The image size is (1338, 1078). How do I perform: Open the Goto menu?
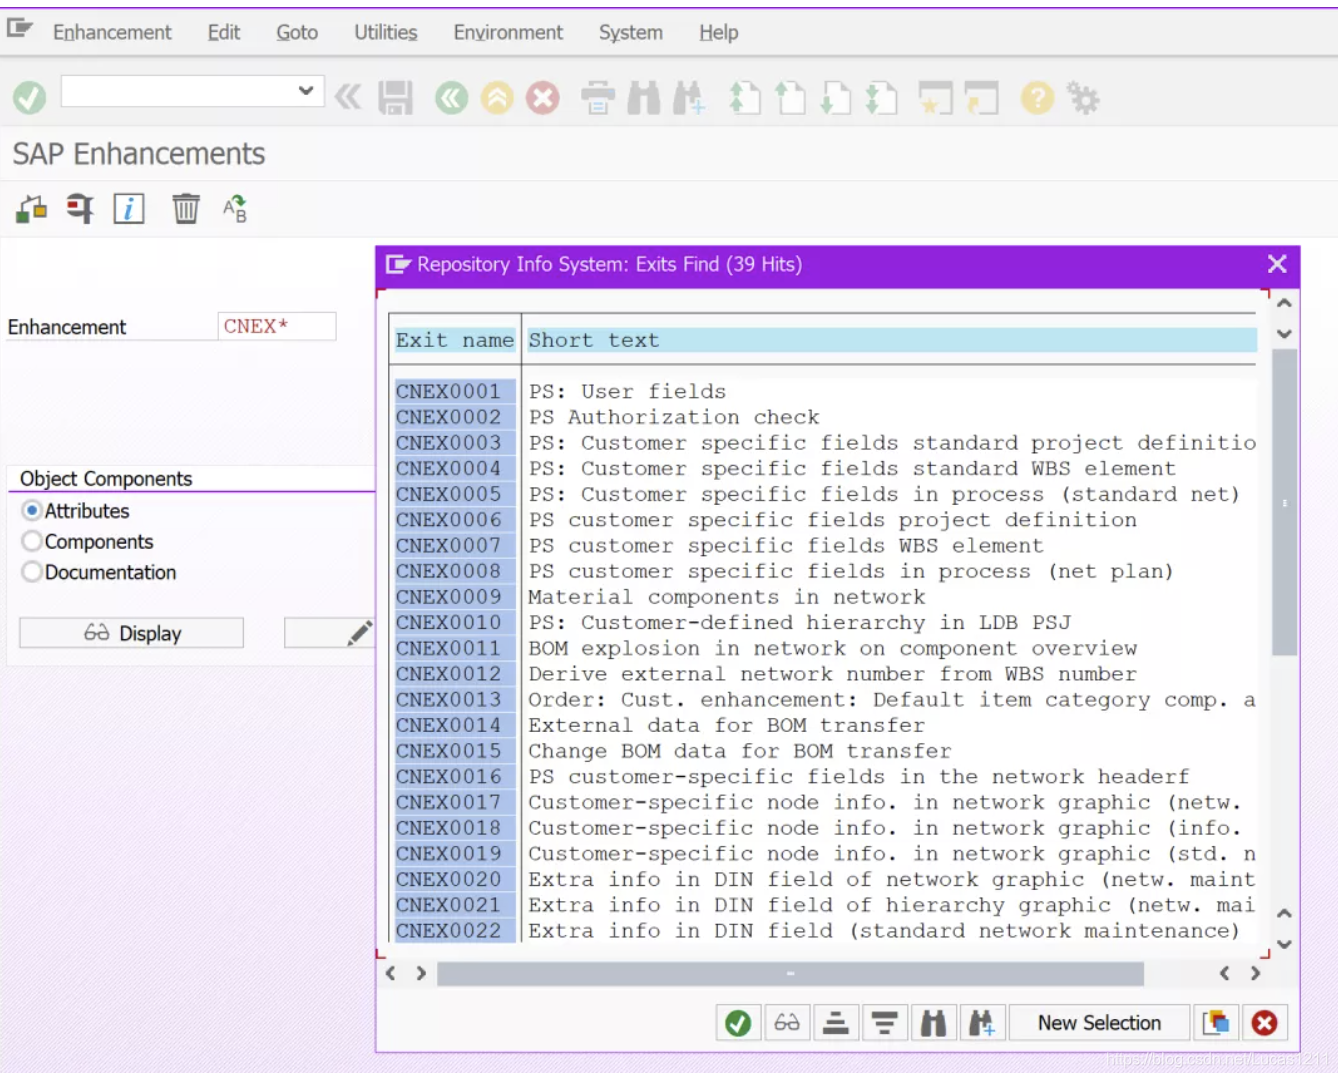point(297,32)
